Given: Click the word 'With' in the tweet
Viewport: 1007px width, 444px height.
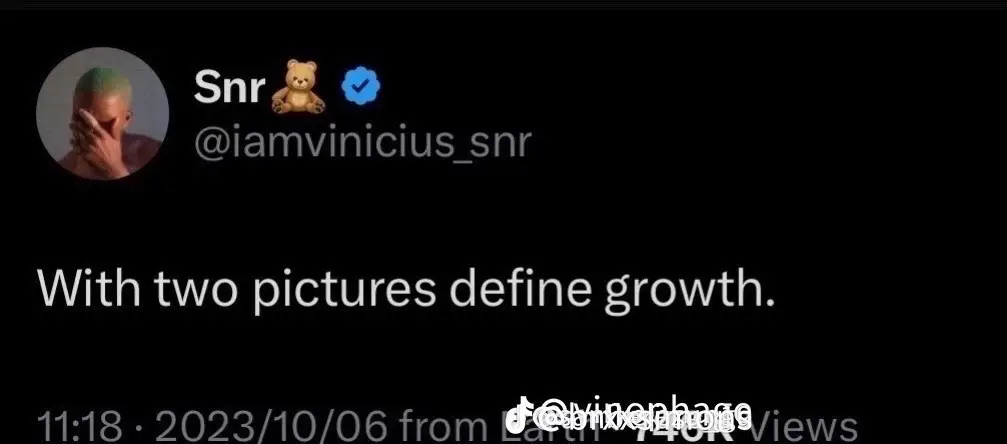Looking at the screenshot, I should point(89,289).
